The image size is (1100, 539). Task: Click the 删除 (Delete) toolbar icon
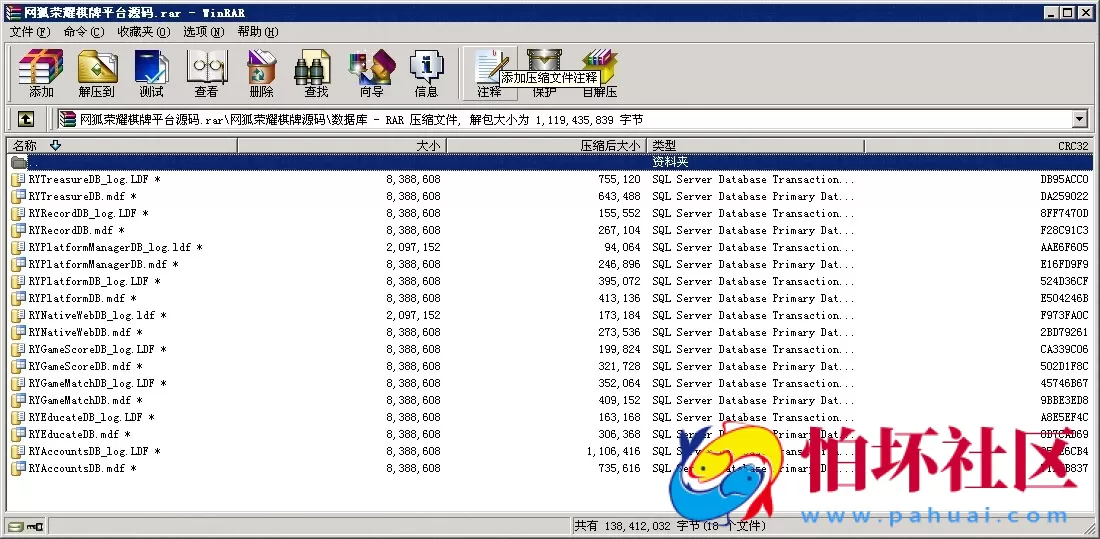click(x=261, y=72)
